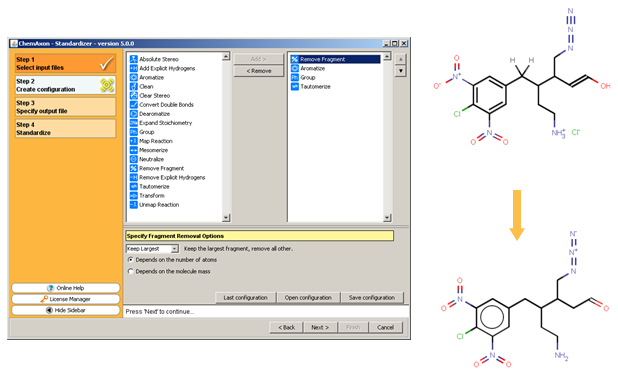Move selected action down with arrow button
The image size is (618, 374).
coord(400,71)
